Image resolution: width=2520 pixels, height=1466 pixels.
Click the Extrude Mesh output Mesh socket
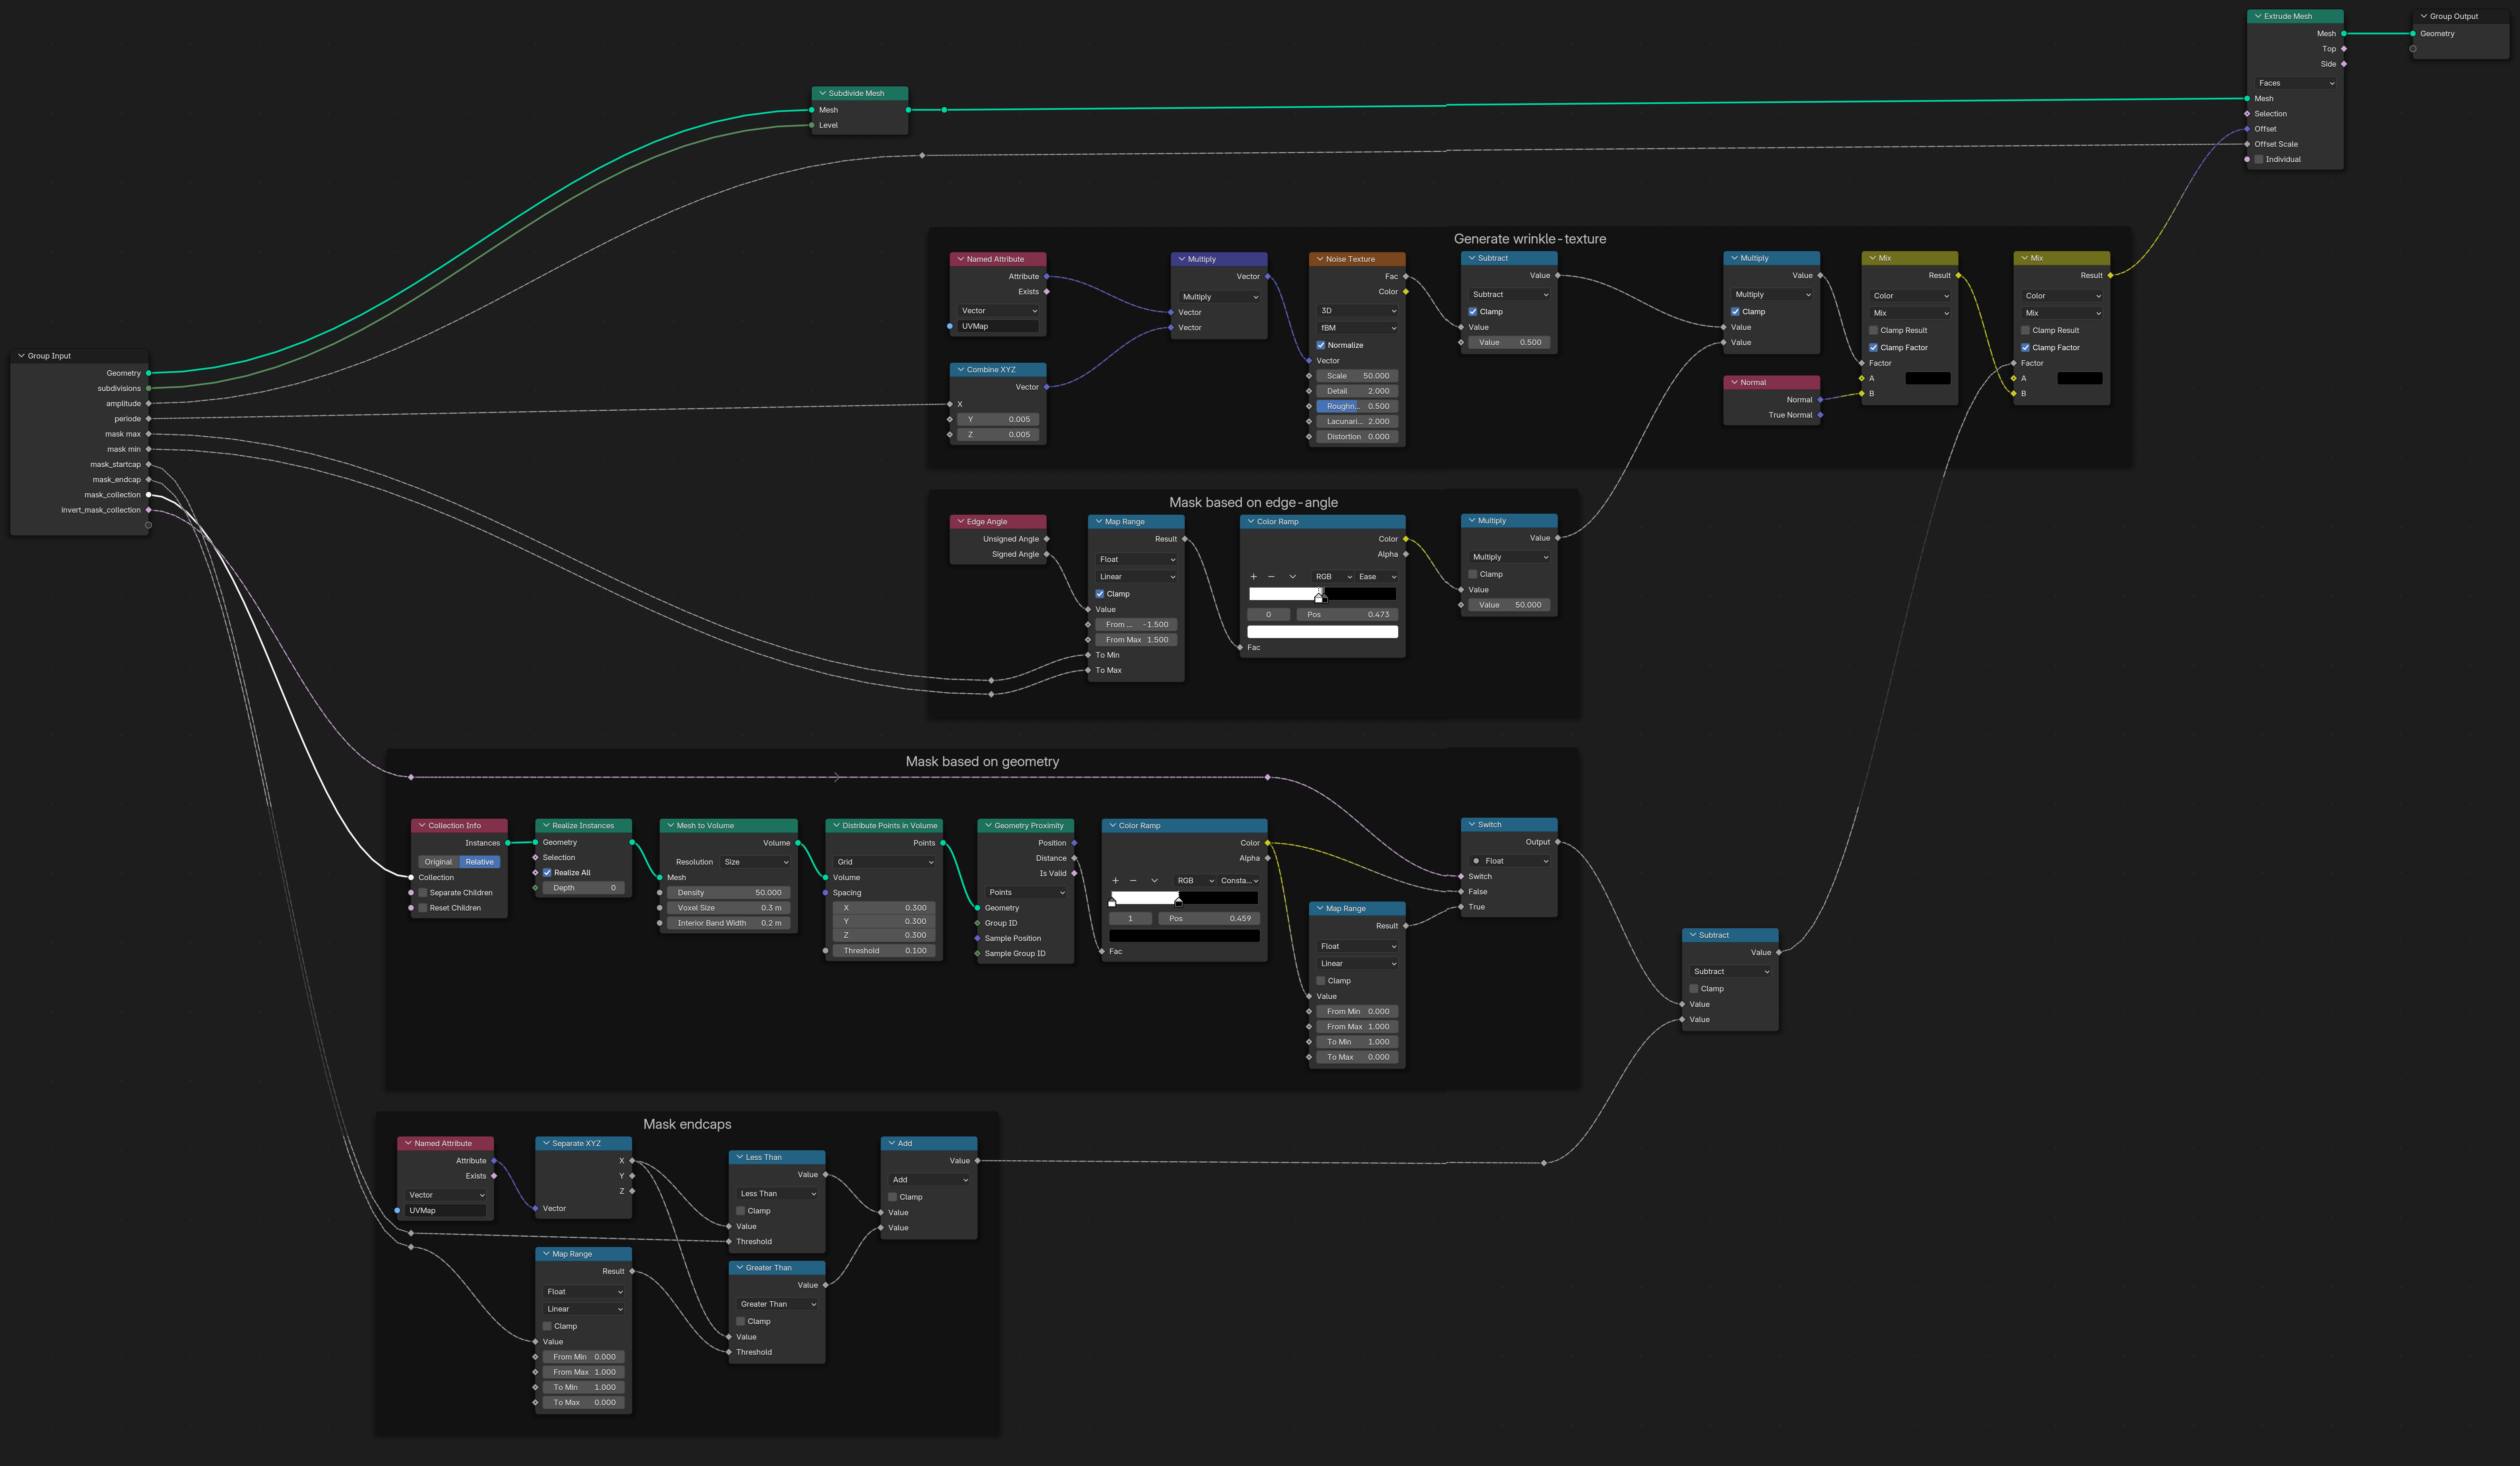(2343, 33)
